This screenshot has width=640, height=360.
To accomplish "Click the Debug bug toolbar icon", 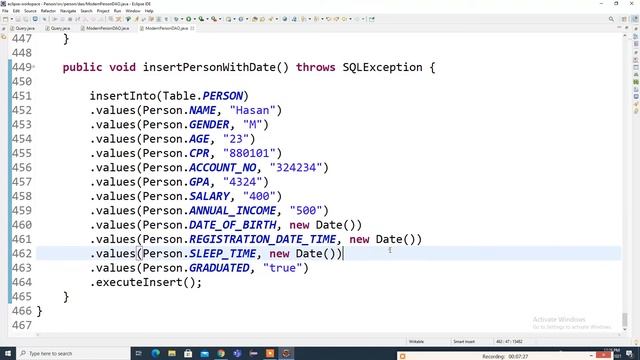I will 176,19.
